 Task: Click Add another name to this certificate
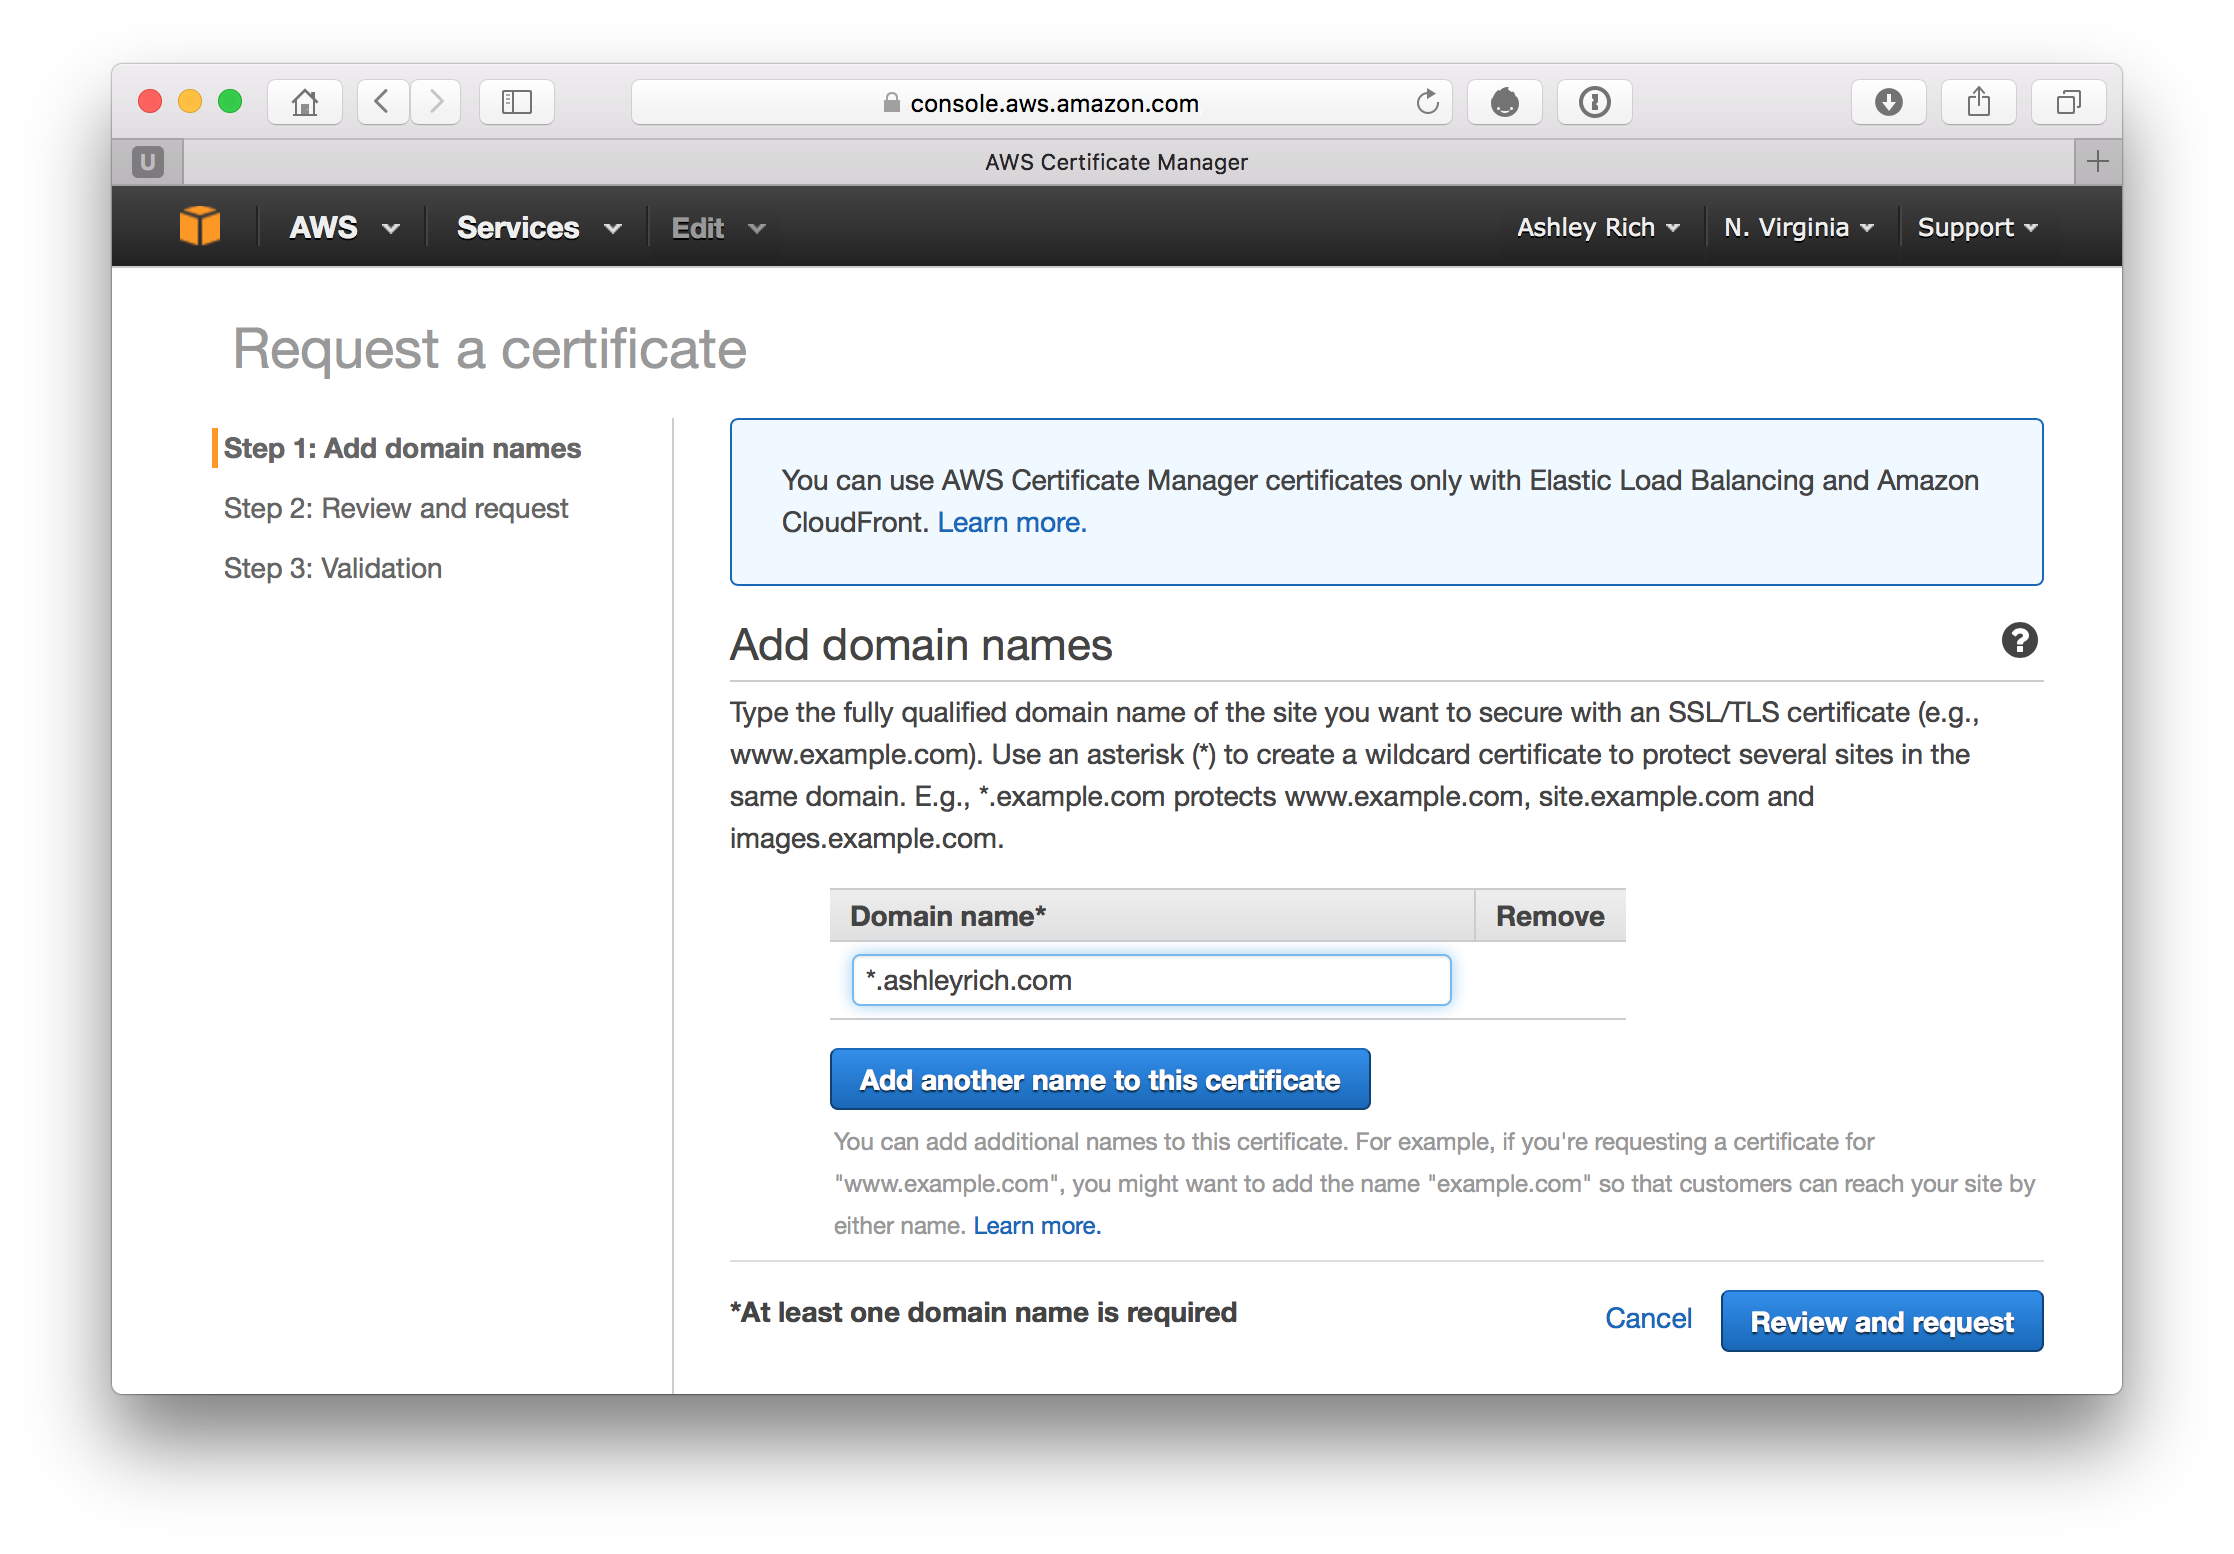1099,1080
